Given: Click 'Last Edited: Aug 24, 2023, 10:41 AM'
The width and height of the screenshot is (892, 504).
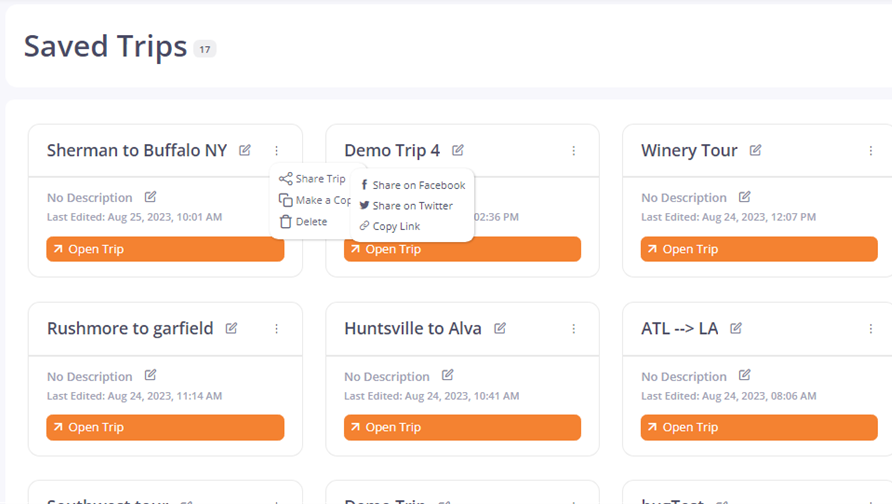Looking at the screenshot, I should [x=431, y=396].
